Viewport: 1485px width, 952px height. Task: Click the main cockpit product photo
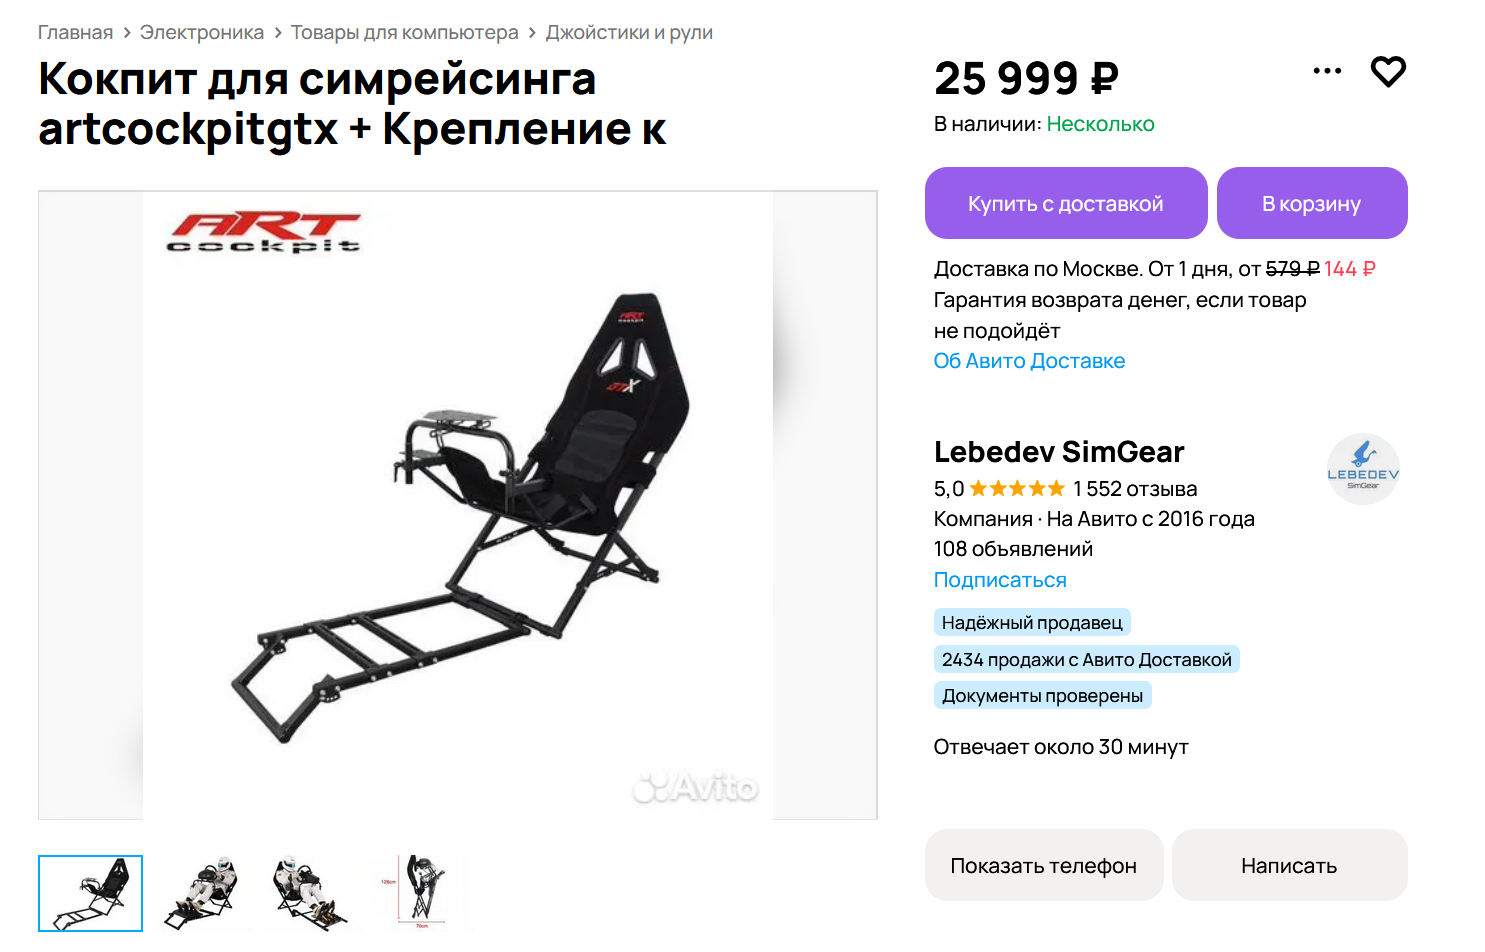(458, 505)
